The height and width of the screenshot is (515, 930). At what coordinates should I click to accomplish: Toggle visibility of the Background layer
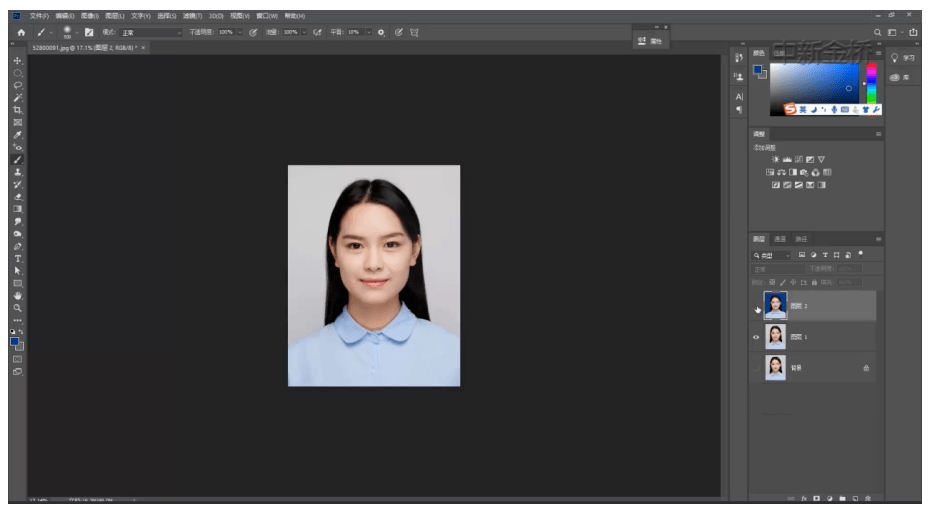pyautogui.click(x=756, y=368)
